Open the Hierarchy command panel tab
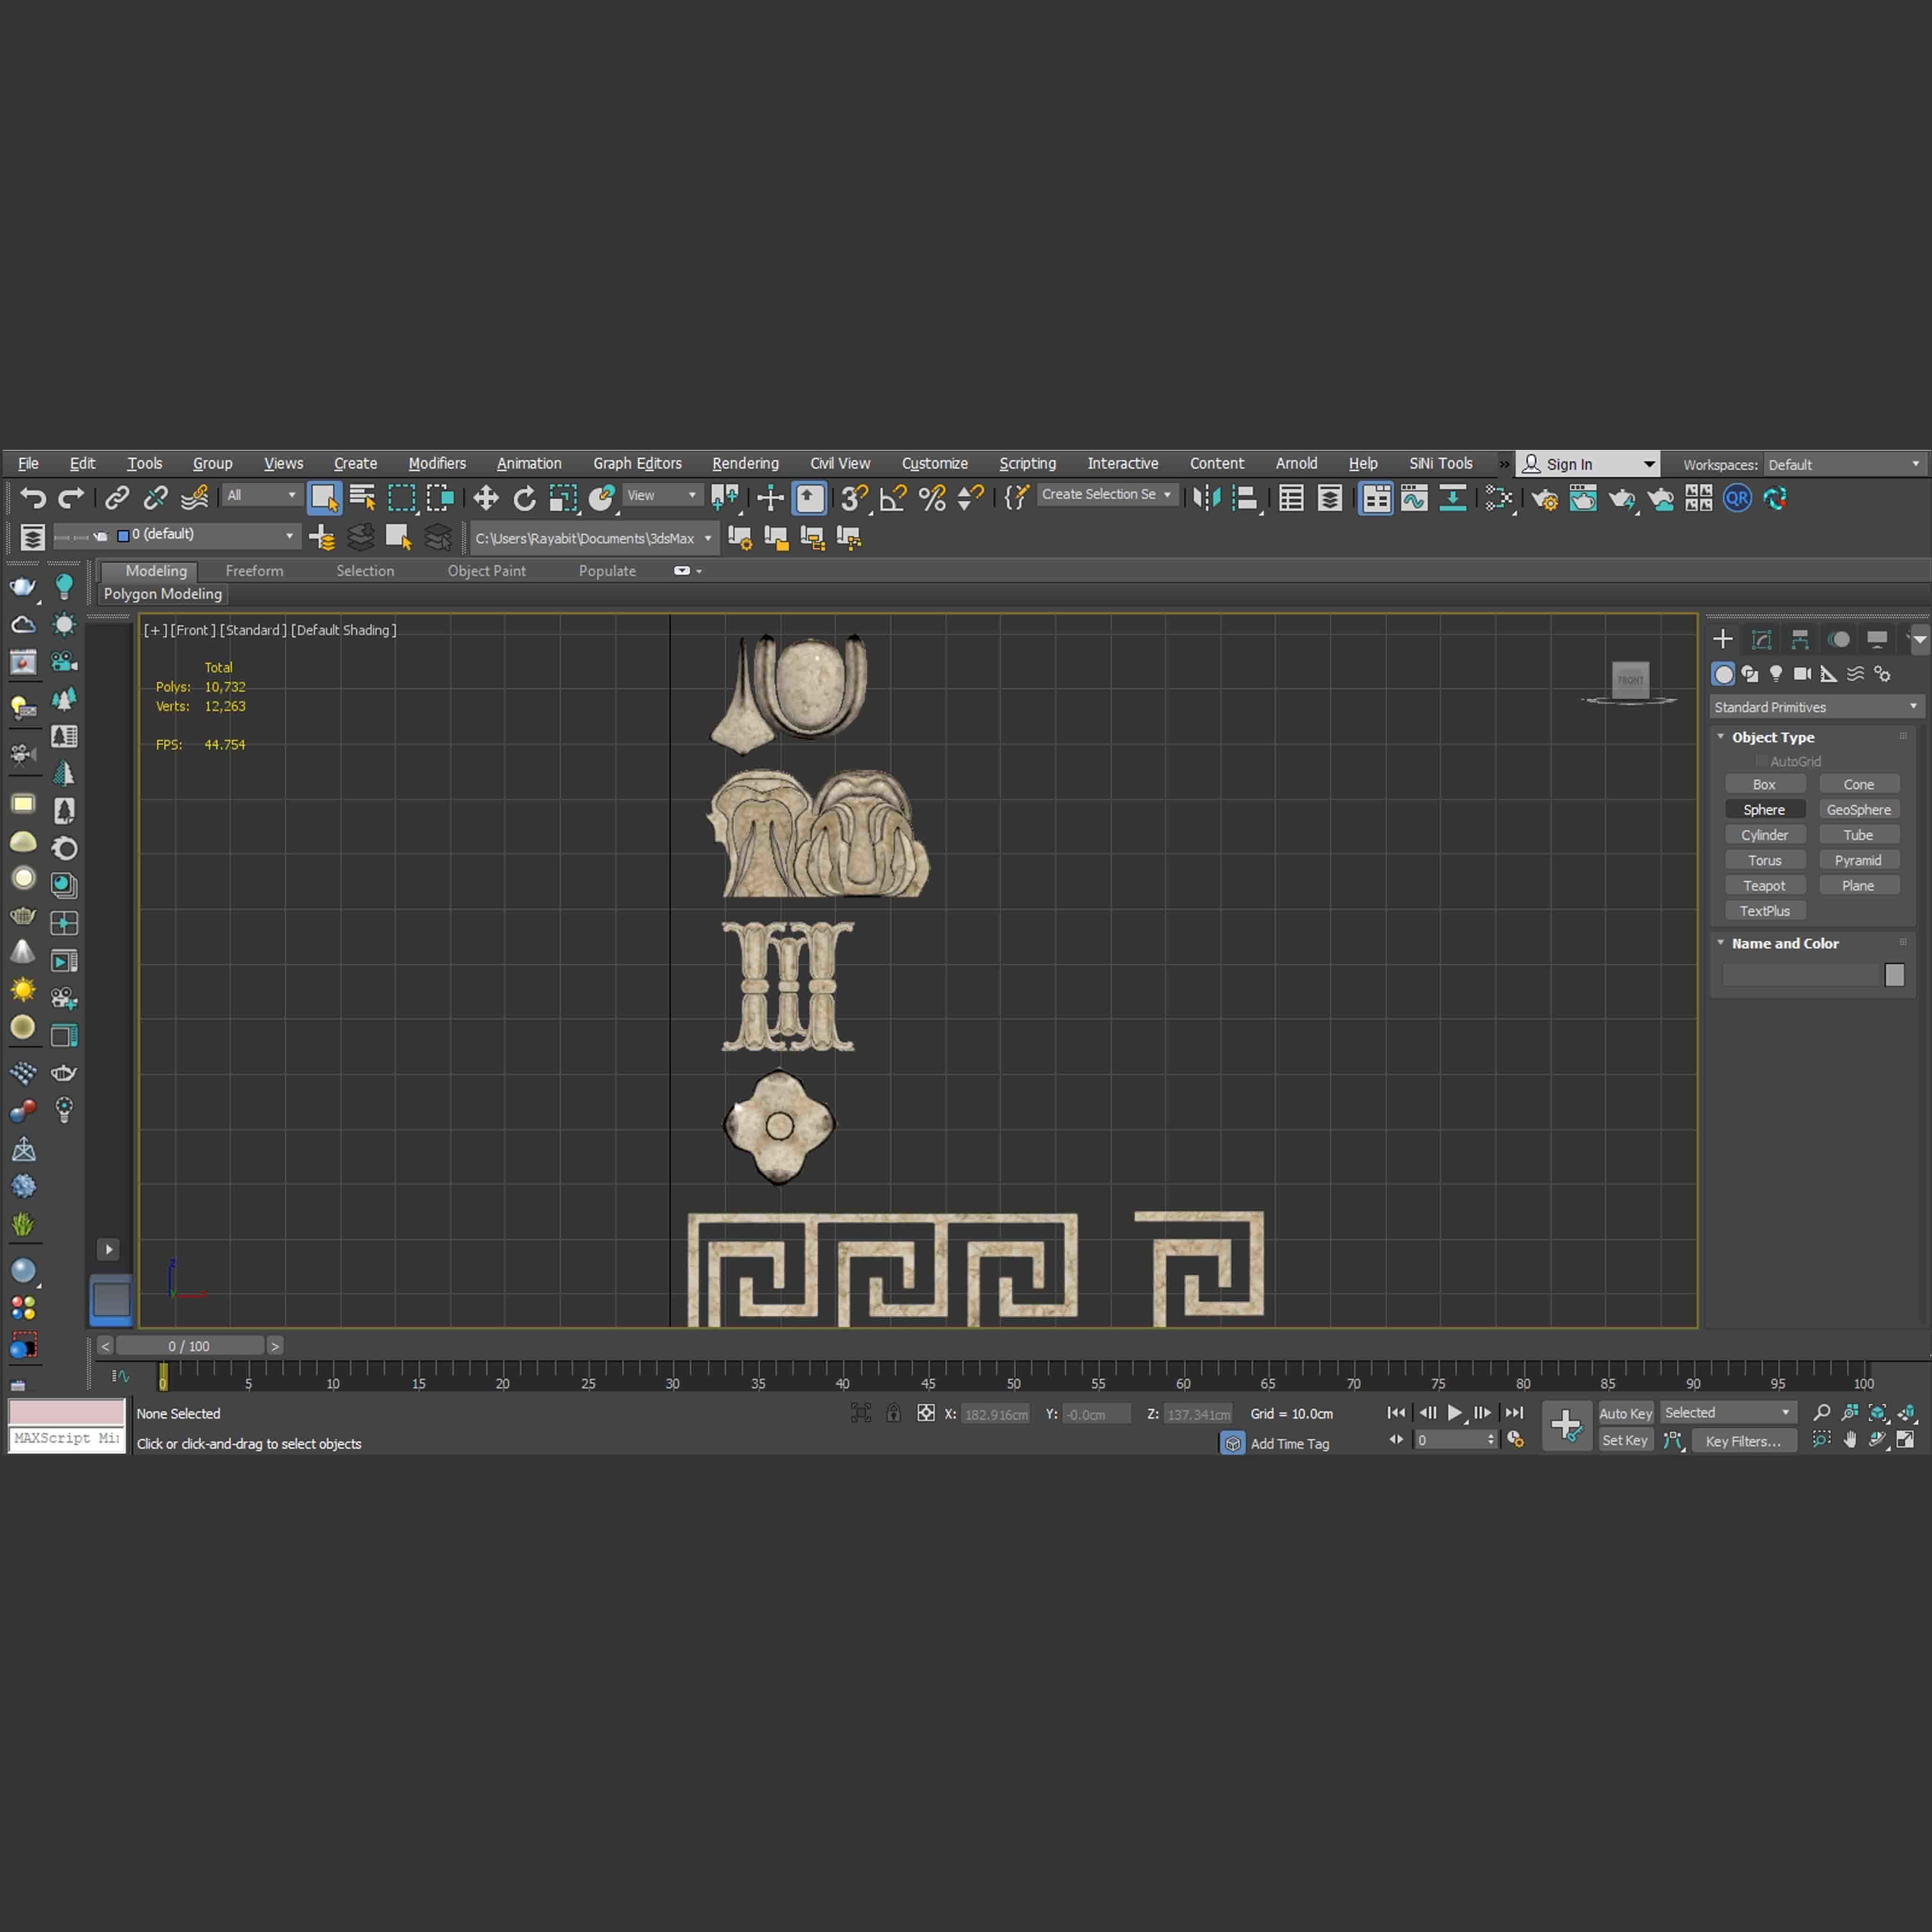 tap(1800, 640)
